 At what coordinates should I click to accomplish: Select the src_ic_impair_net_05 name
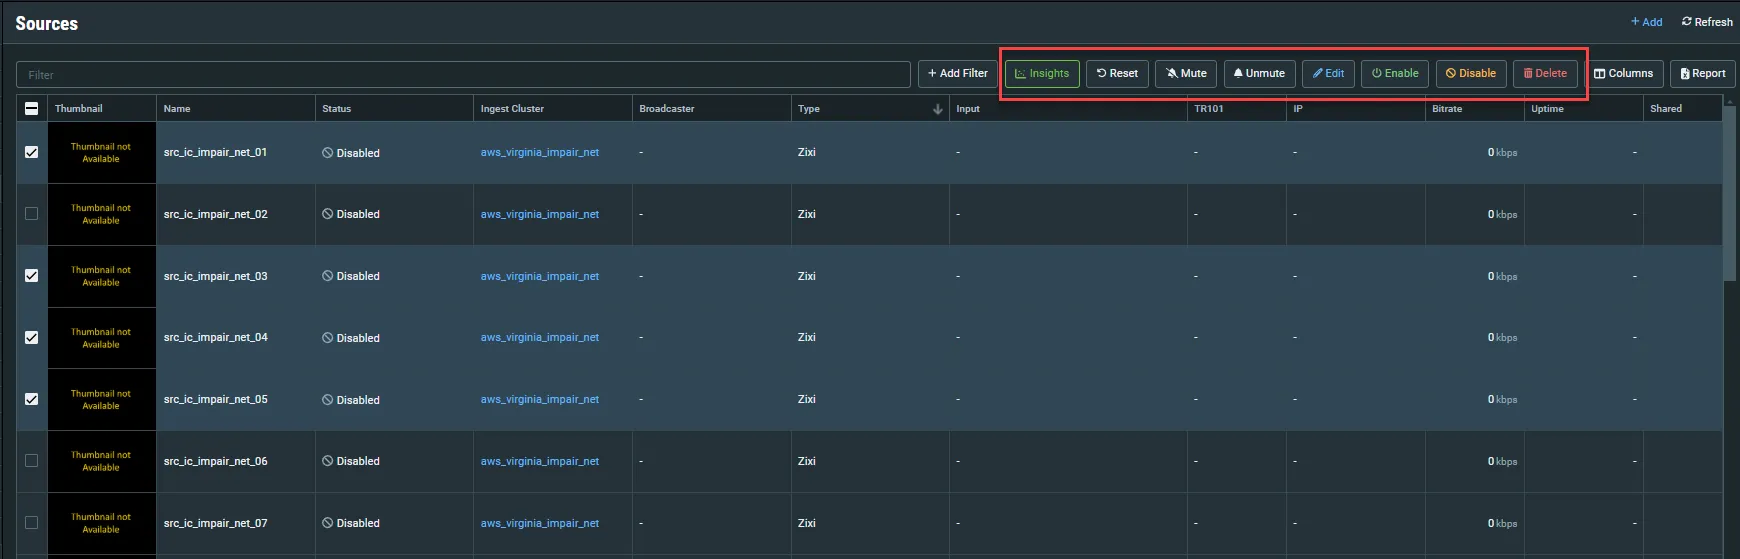215,399
